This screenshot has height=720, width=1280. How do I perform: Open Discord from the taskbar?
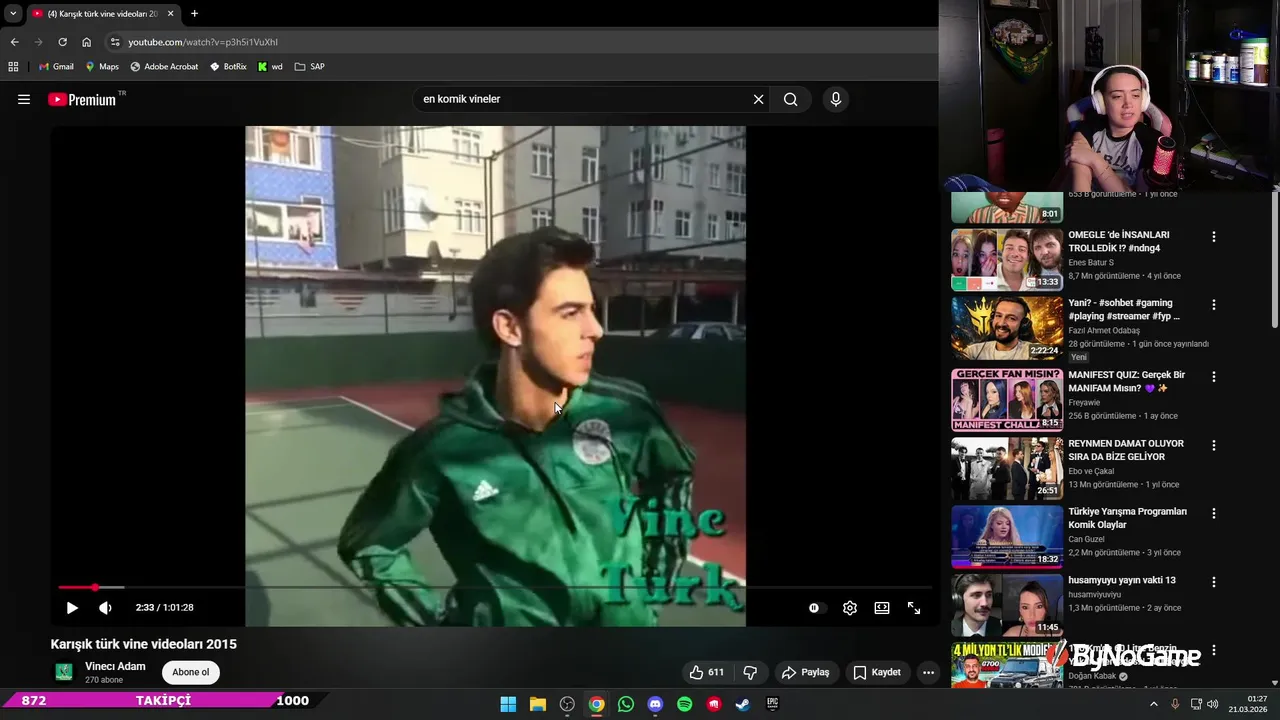655,704
